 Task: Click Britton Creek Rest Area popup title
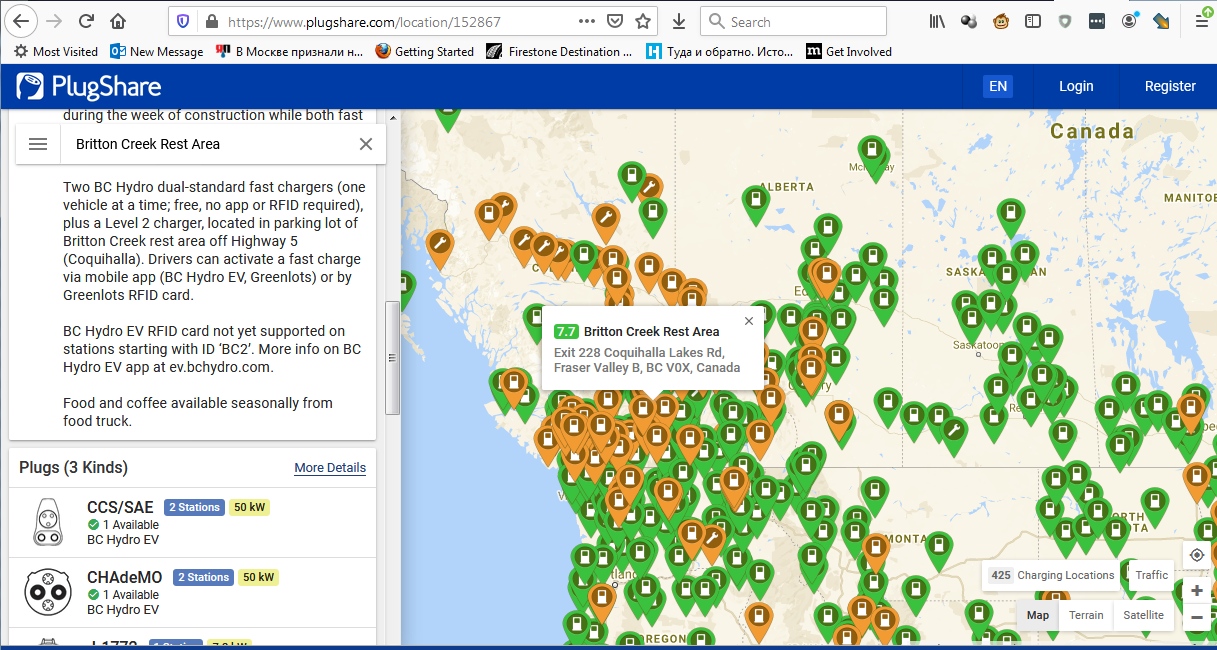click(x=652, y=331)
